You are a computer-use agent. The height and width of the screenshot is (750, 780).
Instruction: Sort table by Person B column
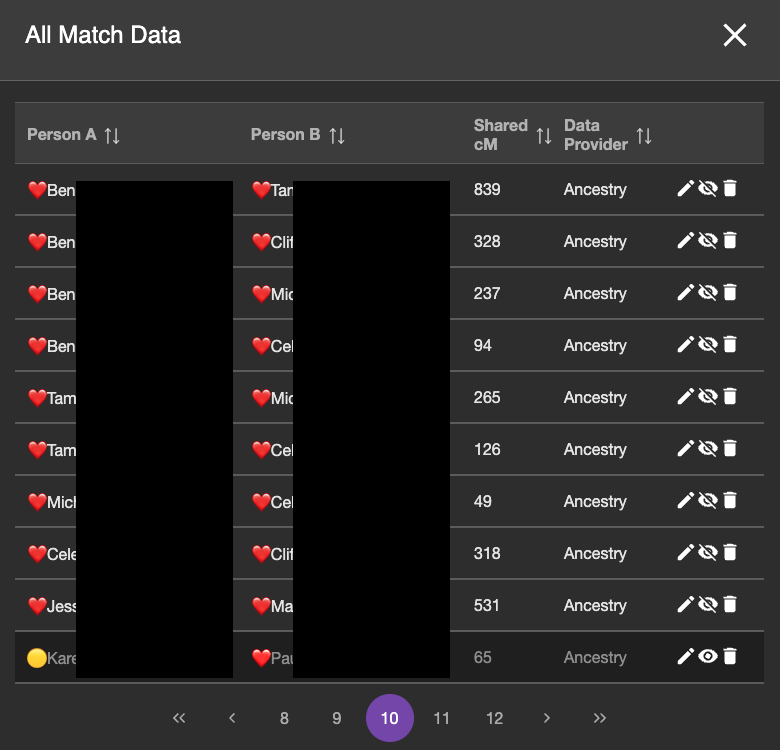point(337,135)
